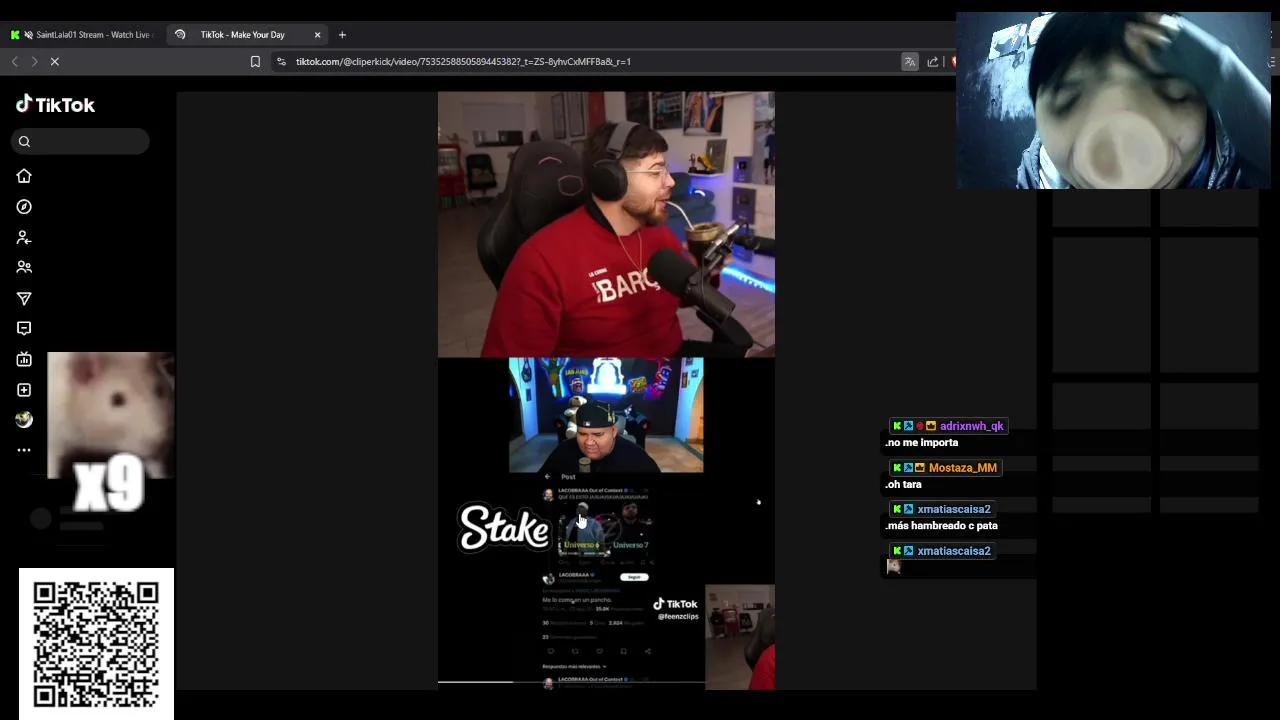Open the More three-dots menu
The image size is (1280, 720).
(24, 450)
